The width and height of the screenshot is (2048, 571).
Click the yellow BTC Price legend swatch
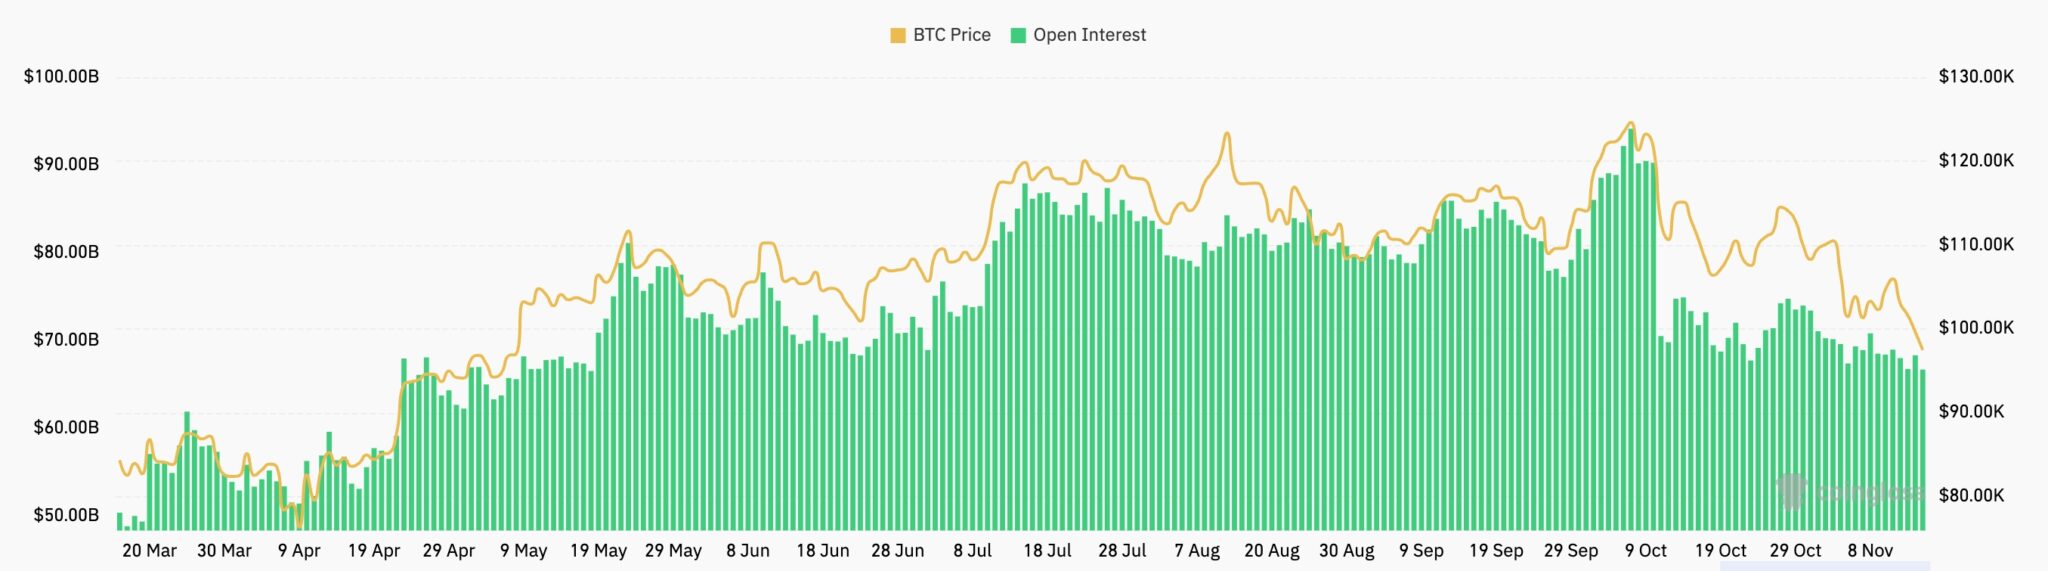click(x=897, y=36)
